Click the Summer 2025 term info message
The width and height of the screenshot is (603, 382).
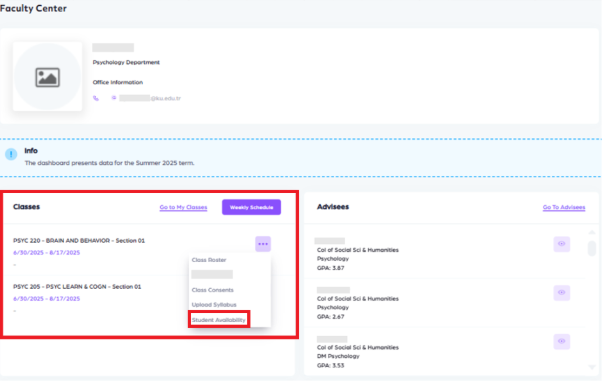tap(110, 163)
